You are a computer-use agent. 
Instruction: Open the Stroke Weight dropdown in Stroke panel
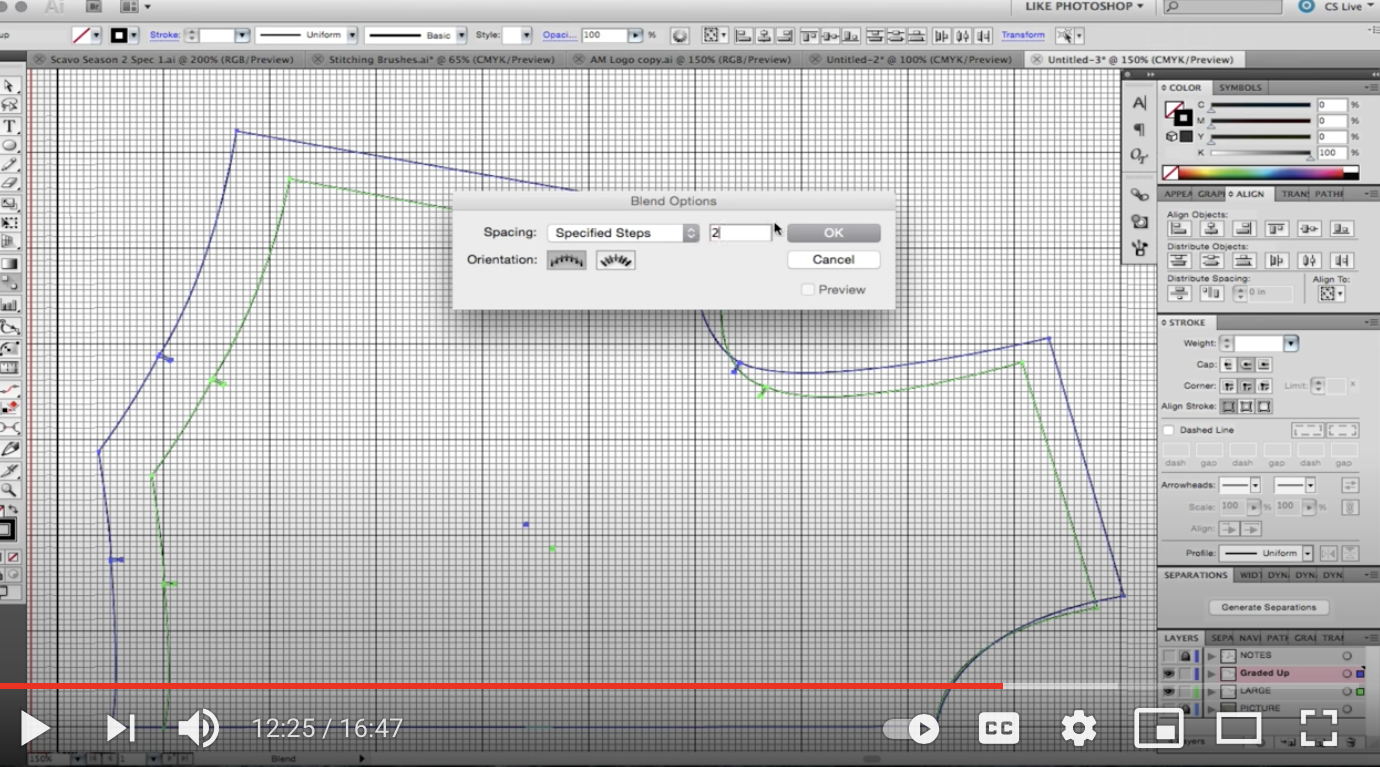pyautogui.click(x=1291, y=343)
